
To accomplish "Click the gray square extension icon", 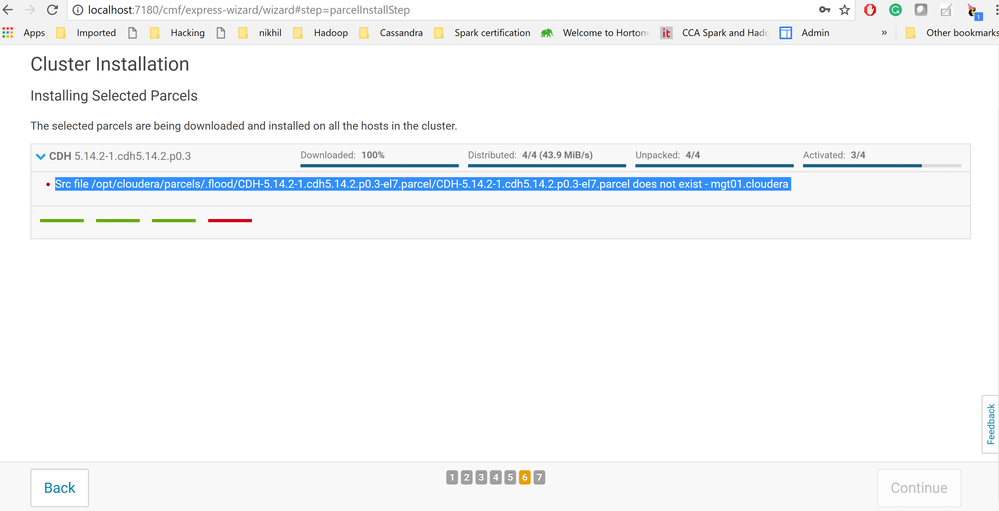I will pos(921,10).
